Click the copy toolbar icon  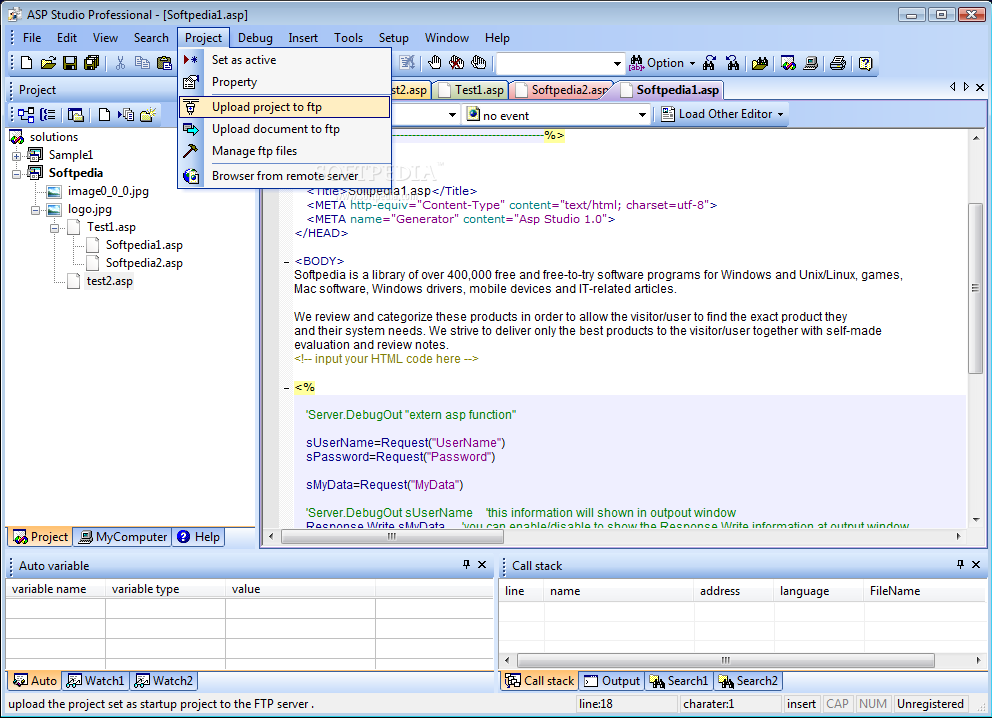point(142,63)
